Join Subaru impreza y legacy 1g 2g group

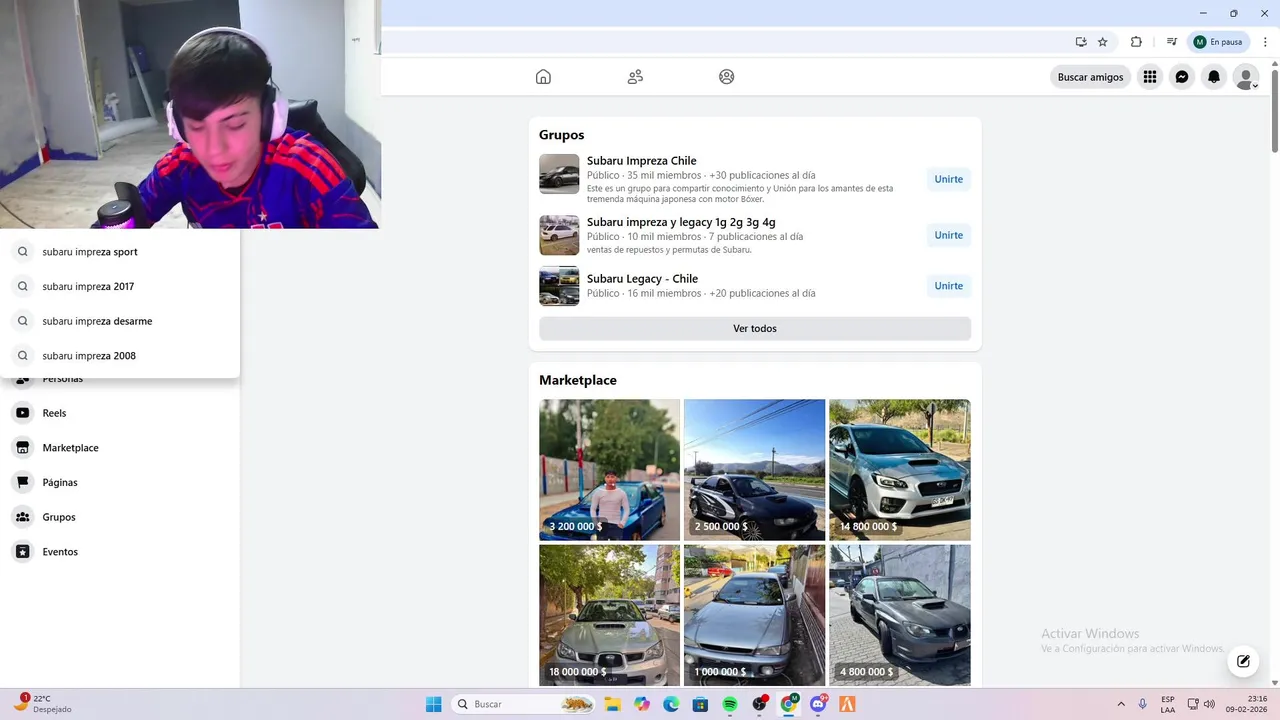[x=948, y=236]
